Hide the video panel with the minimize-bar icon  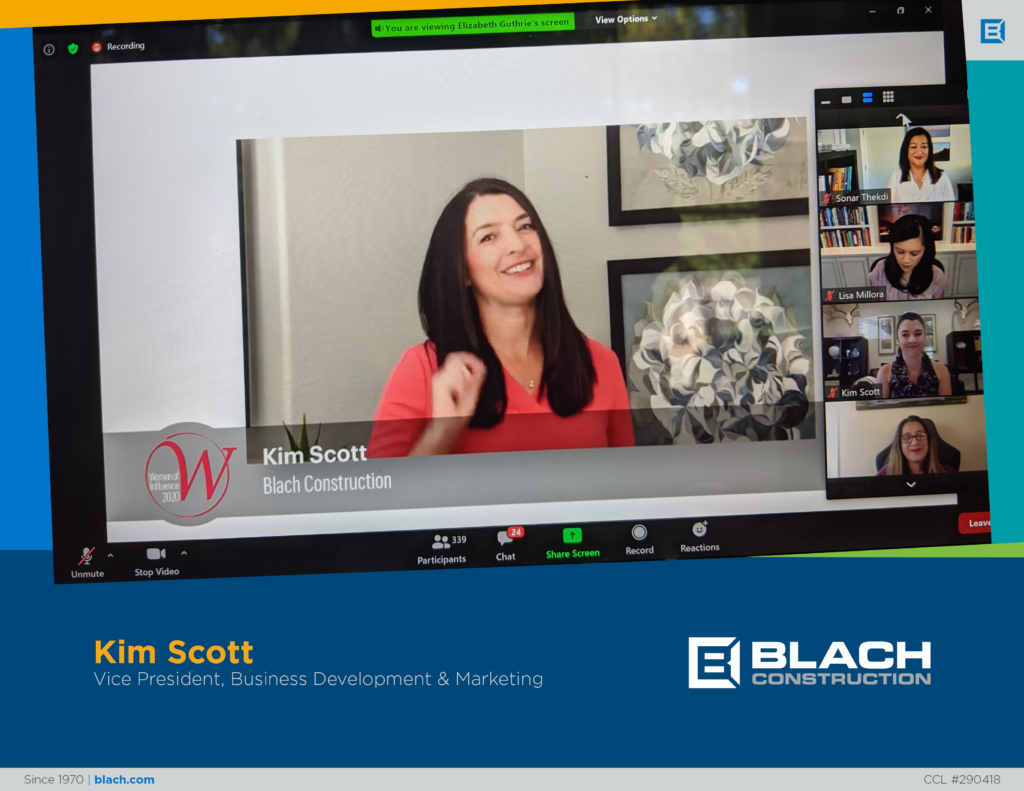tap(826, 101)
